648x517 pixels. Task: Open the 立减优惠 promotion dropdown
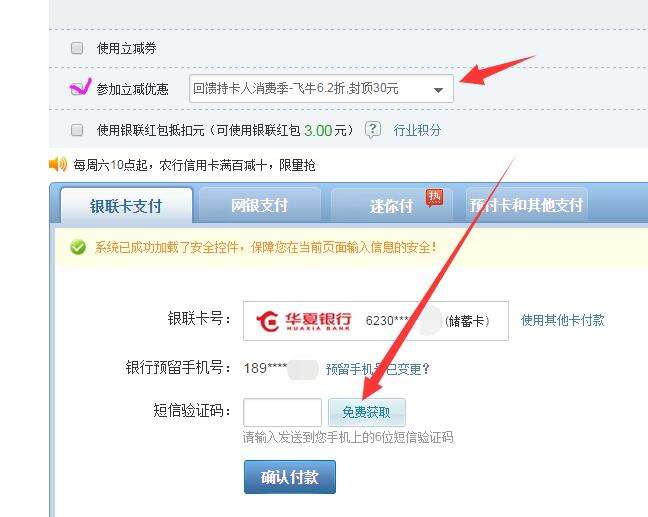(321, 88)
